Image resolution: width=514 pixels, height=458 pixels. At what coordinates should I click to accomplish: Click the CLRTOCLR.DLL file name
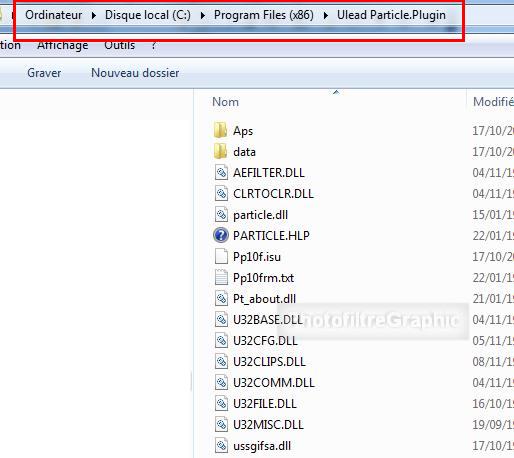tap(273, 194)
